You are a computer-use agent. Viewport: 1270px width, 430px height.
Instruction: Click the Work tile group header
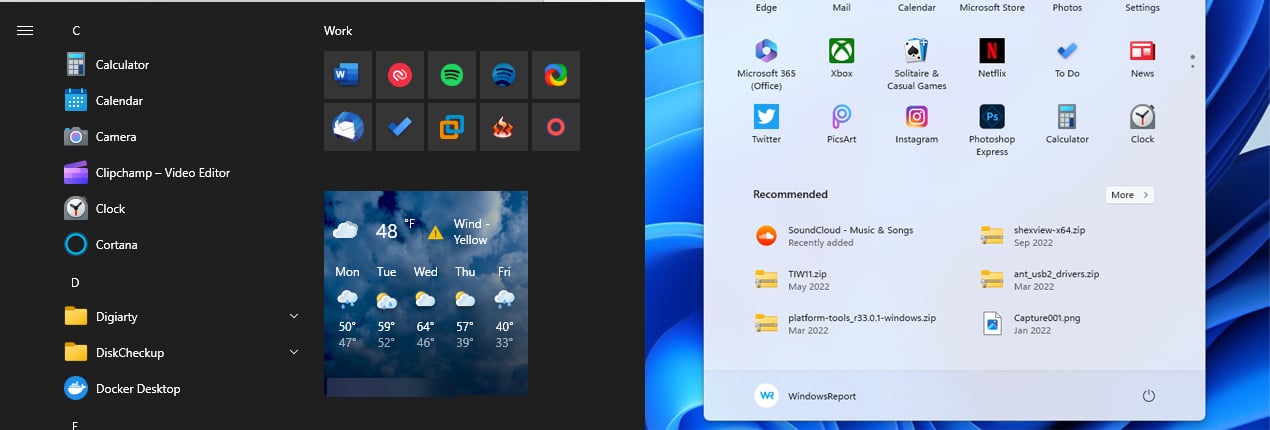coord(338,31)
